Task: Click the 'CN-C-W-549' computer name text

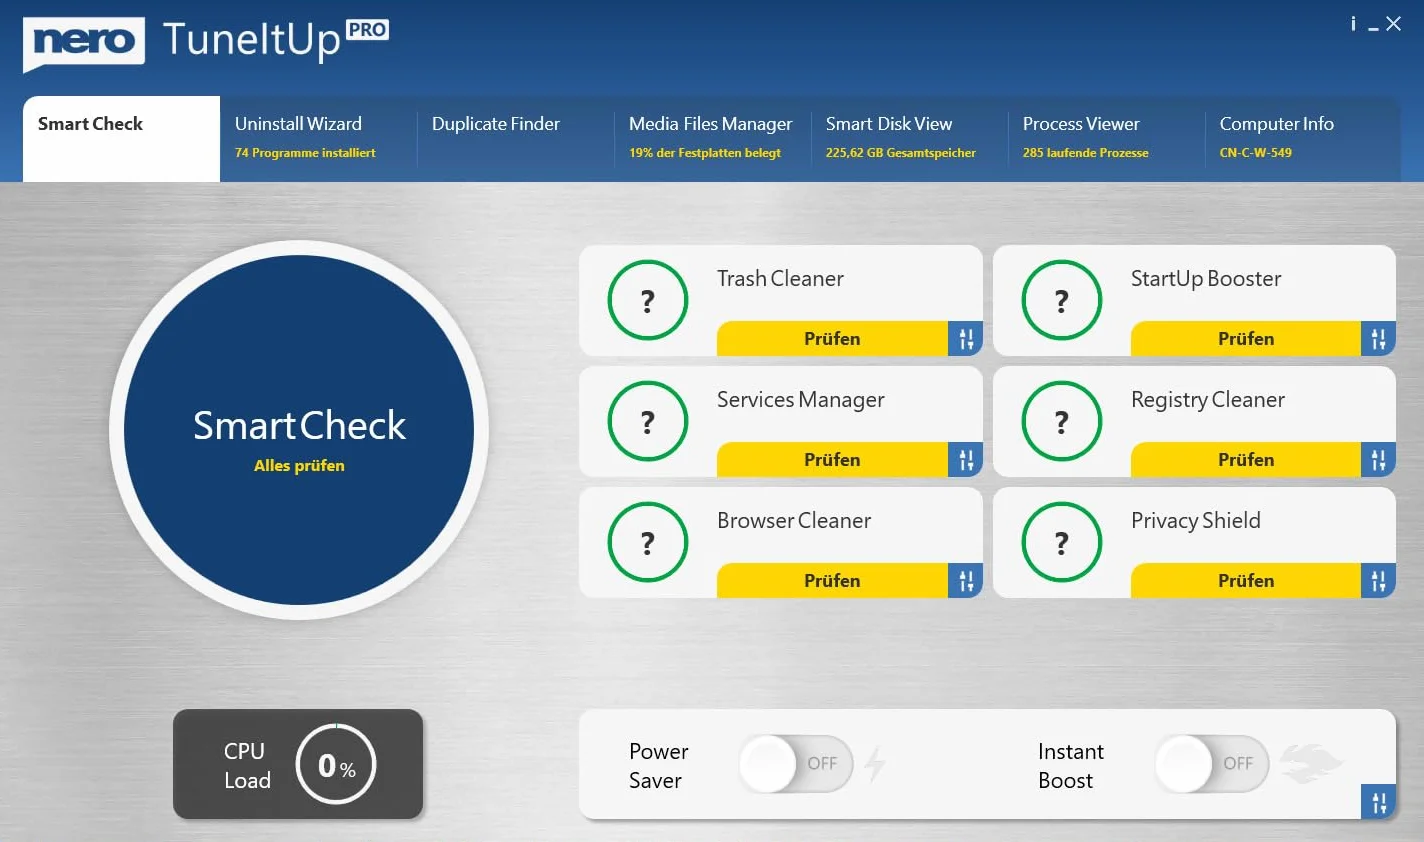Action: pos(1255,153)
